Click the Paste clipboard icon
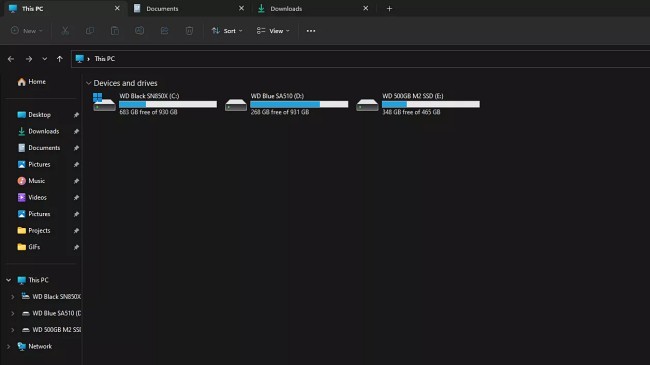 tap(115, 31)
